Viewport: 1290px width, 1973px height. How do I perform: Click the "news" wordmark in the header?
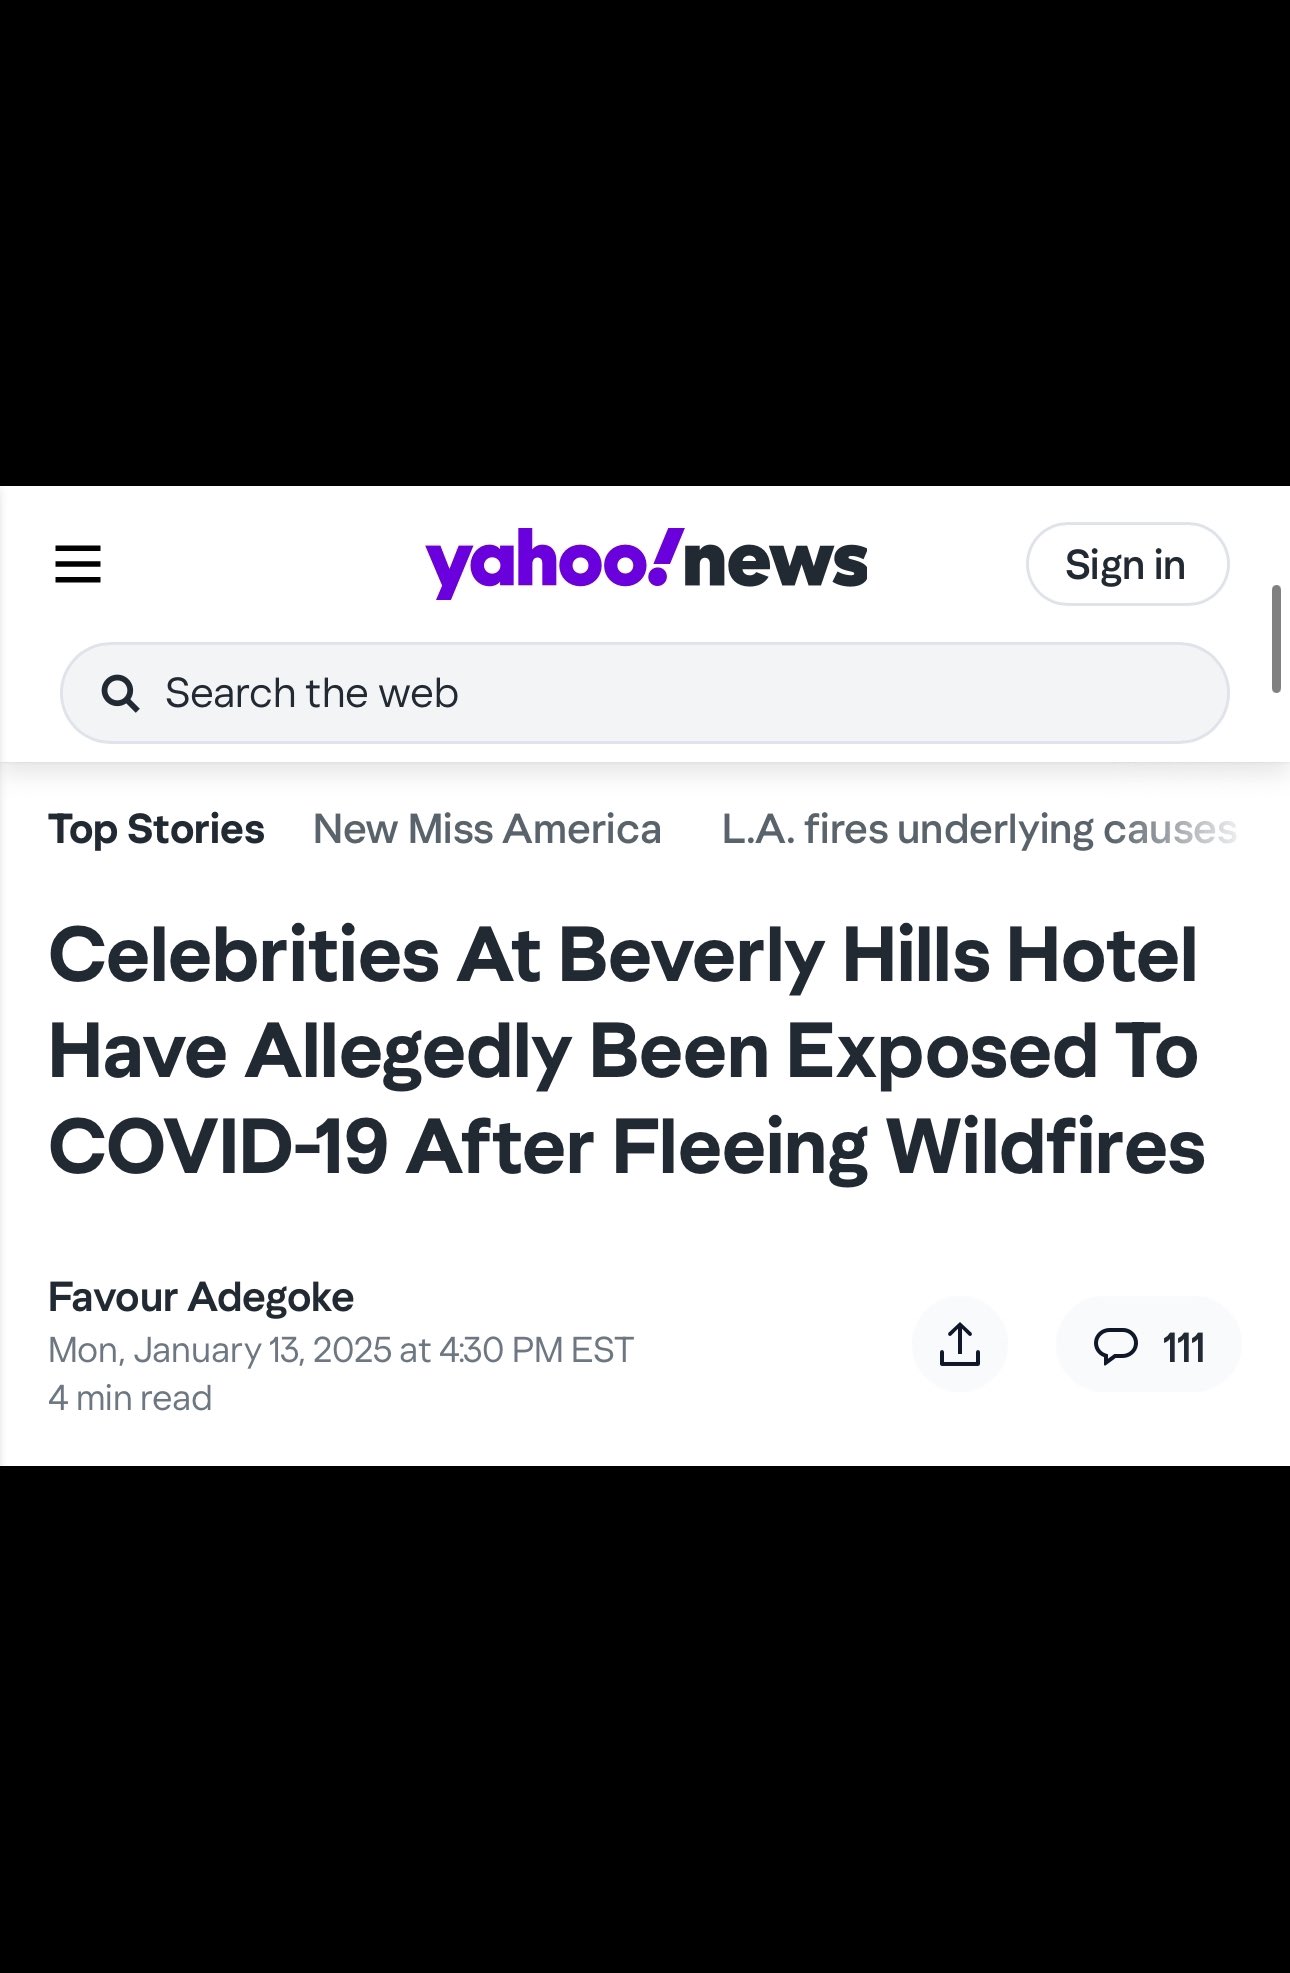[x=776, y=564]
